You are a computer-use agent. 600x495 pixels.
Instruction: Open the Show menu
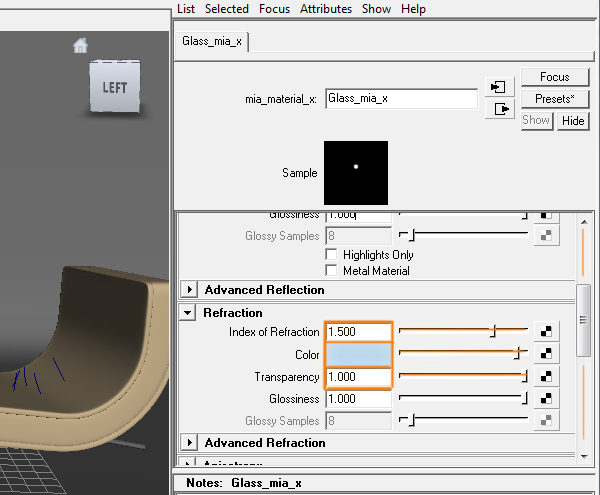[x=376, y=9]
